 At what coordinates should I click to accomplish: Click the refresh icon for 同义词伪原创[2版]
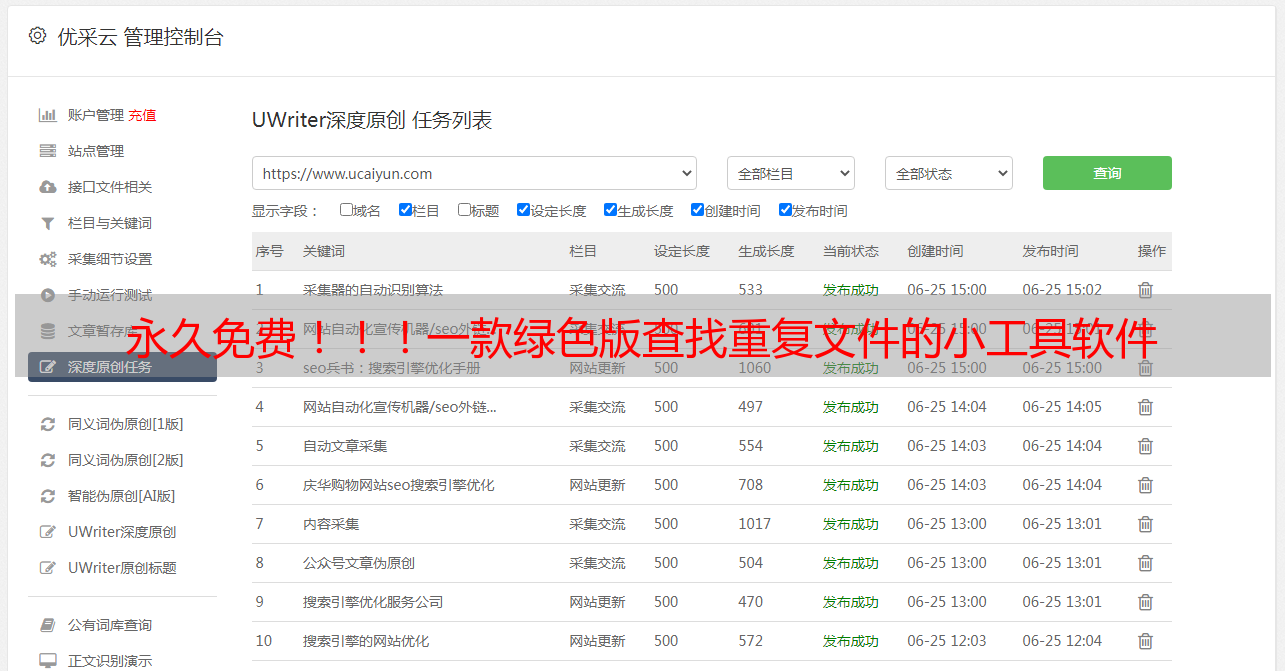pyautogui.click(x=47, y=460)
